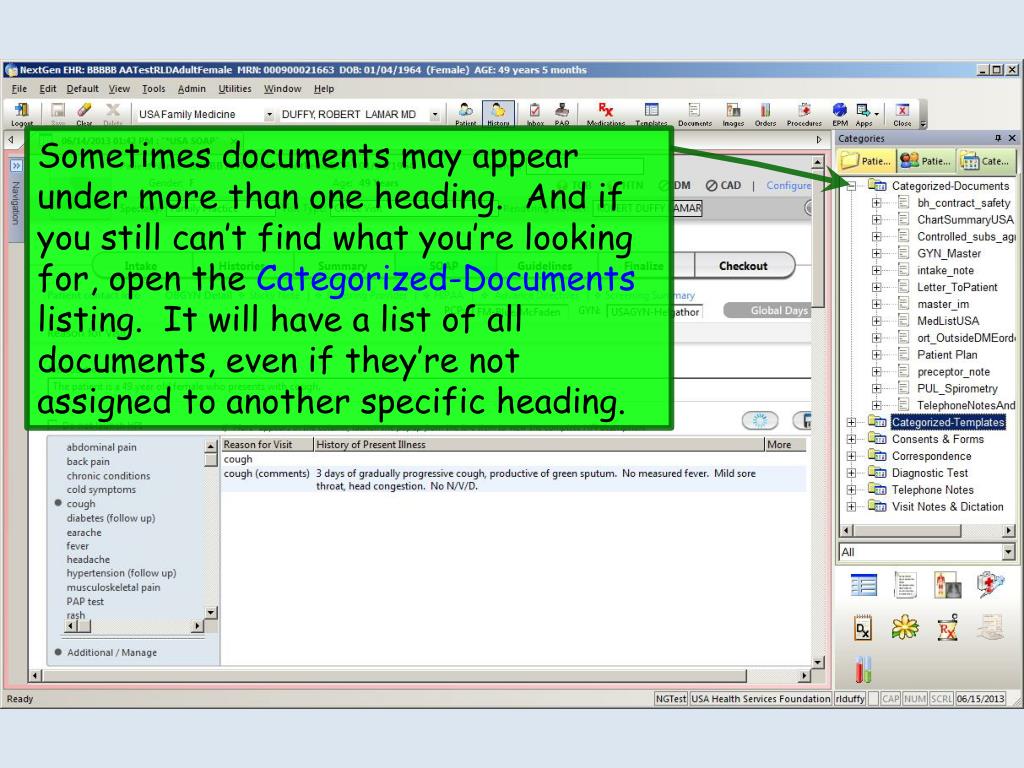This screenshot has height=768, width=1024.
Task: Click the document page icon below the tree
Action: click(905, 584)
